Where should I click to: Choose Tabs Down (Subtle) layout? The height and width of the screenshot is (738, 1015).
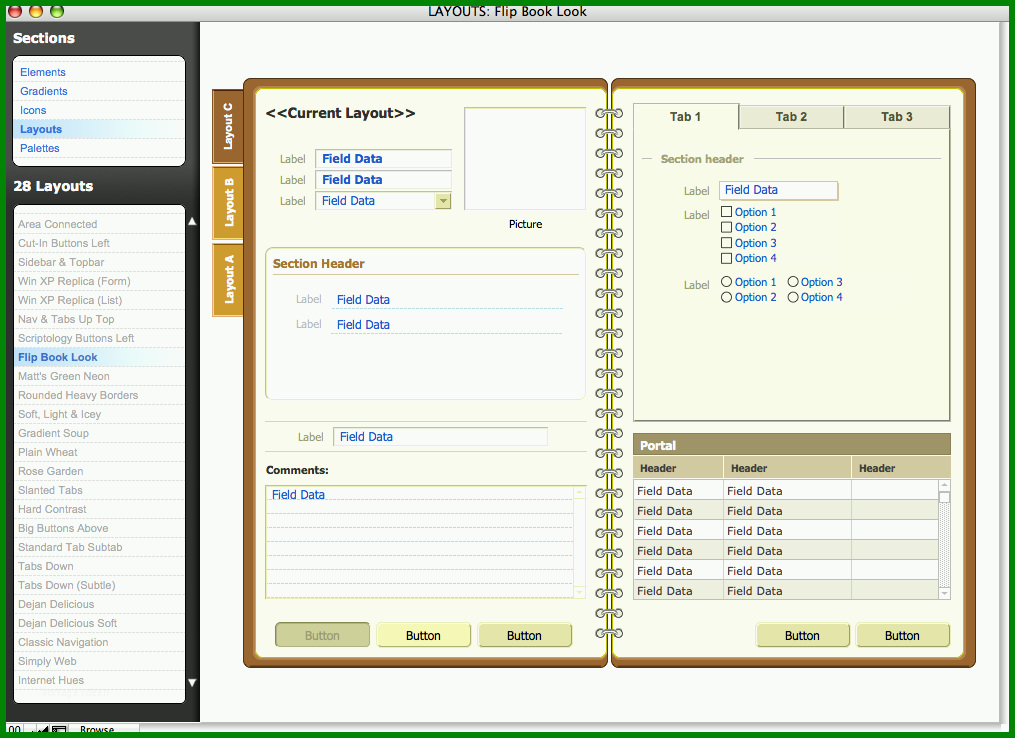pos(99,585)
